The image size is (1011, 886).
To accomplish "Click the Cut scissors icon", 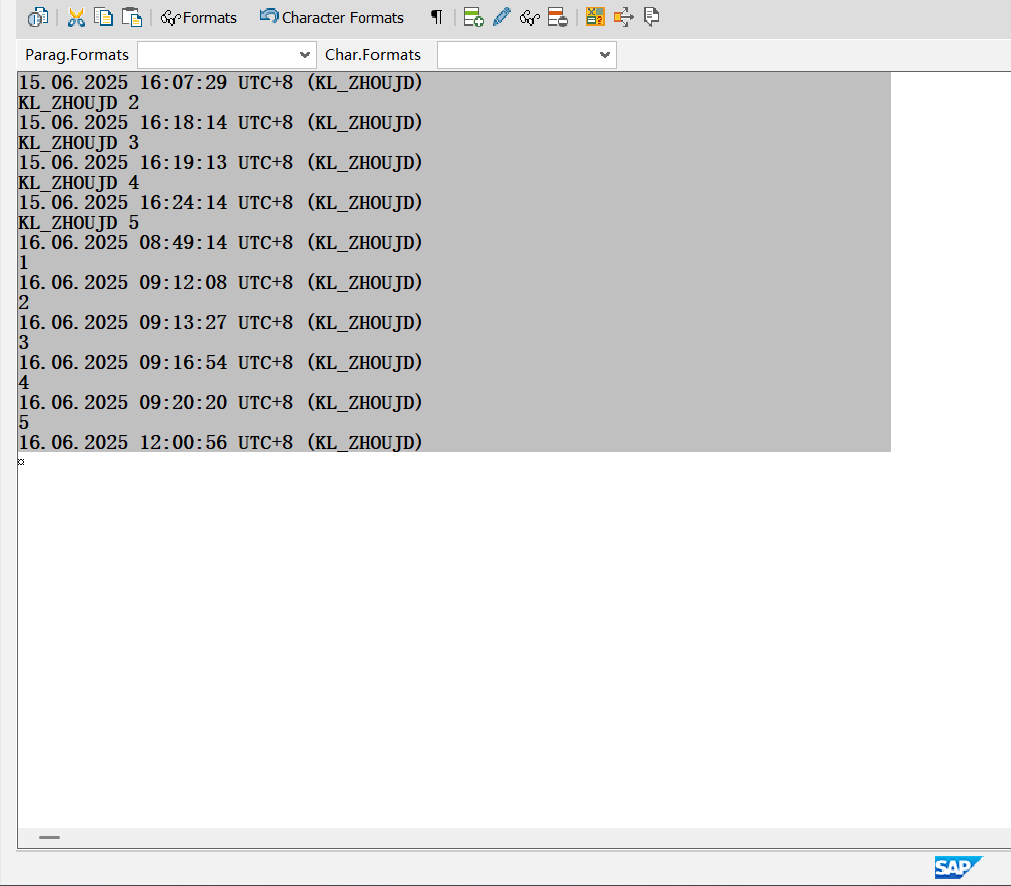I will tap(76, 17).
